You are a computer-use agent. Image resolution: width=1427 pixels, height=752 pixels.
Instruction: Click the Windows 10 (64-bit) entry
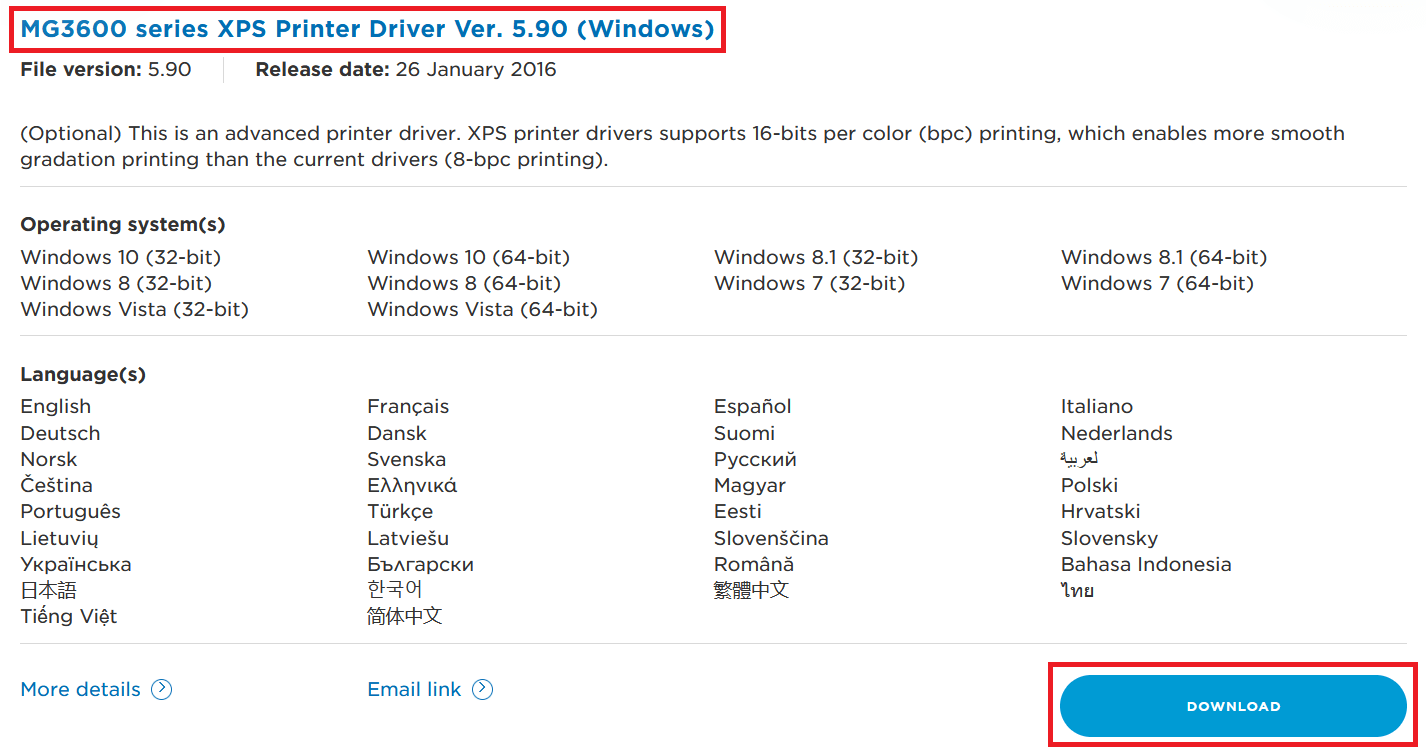coord(468,257)
